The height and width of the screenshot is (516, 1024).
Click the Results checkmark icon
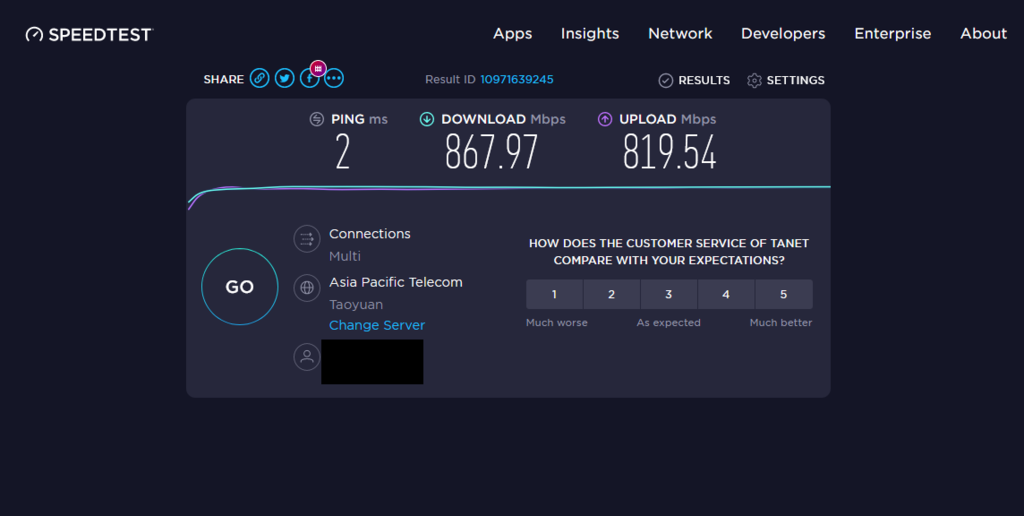click(x=665, y=80)
